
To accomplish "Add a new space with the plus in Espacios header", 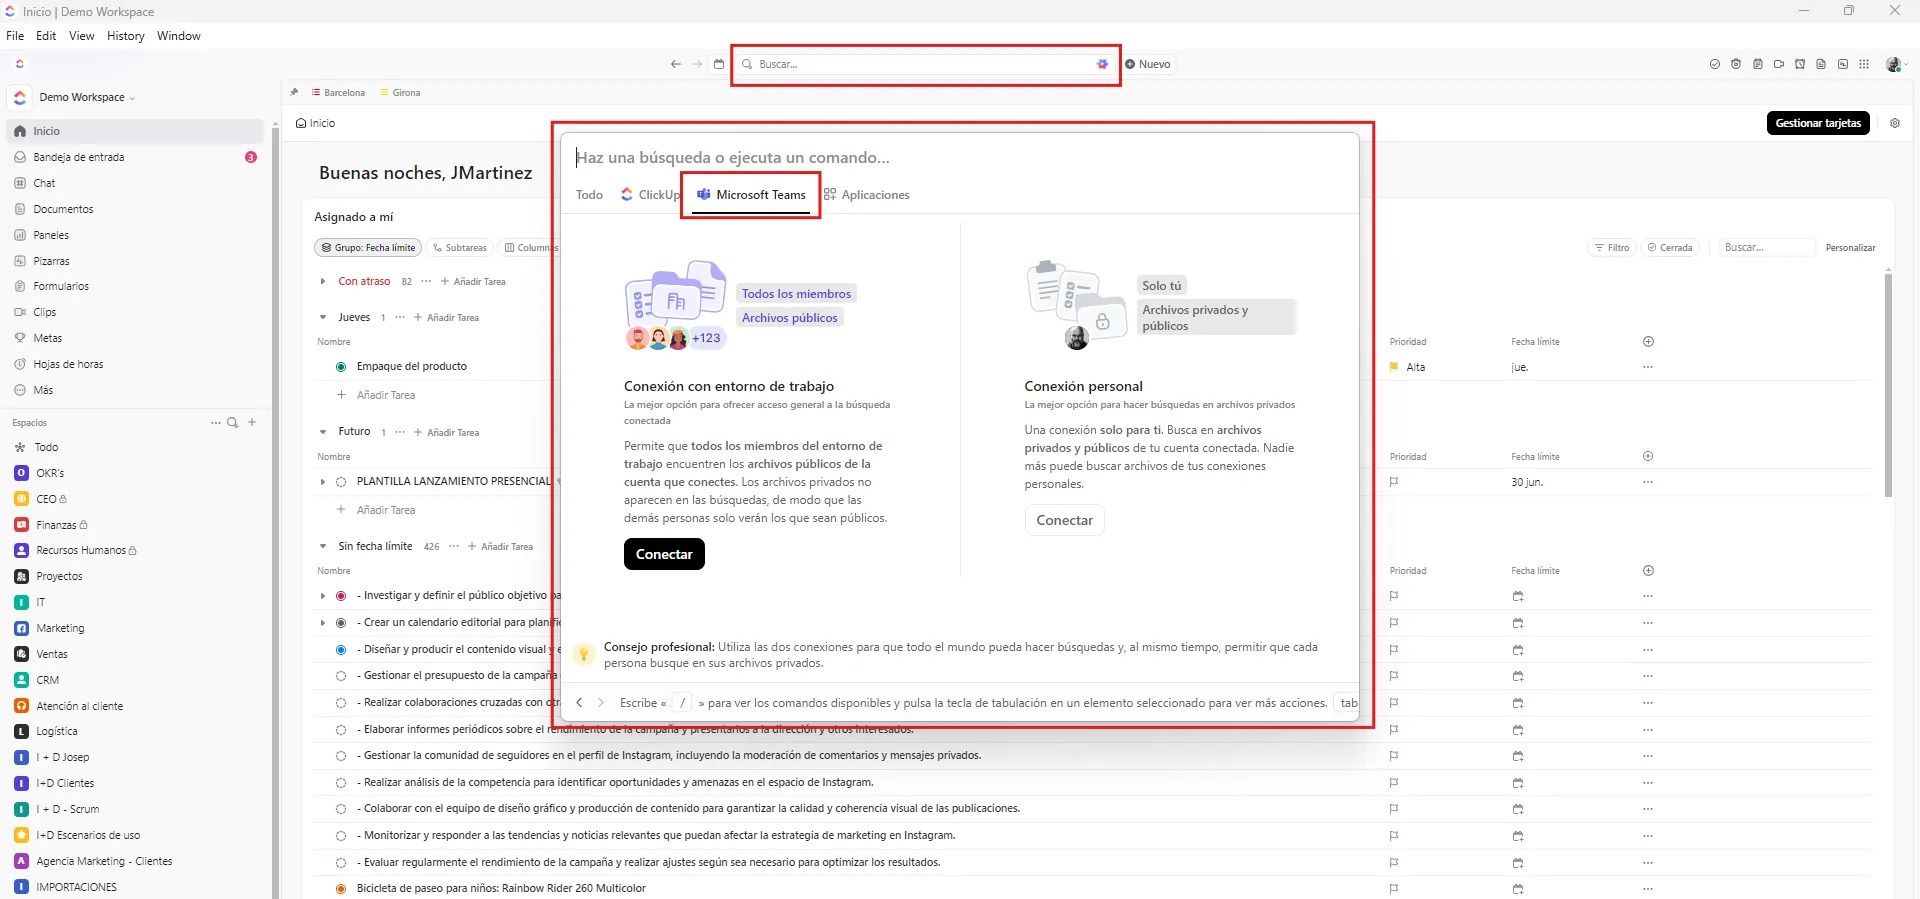I will (x=252, y=423).
